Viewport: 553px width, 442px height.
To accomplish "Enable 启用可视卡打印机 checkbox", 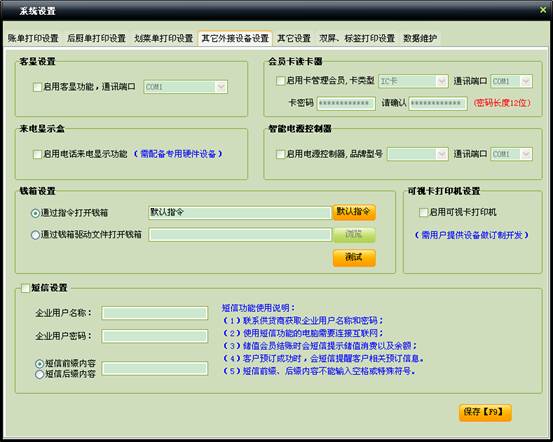I will 423,212.
